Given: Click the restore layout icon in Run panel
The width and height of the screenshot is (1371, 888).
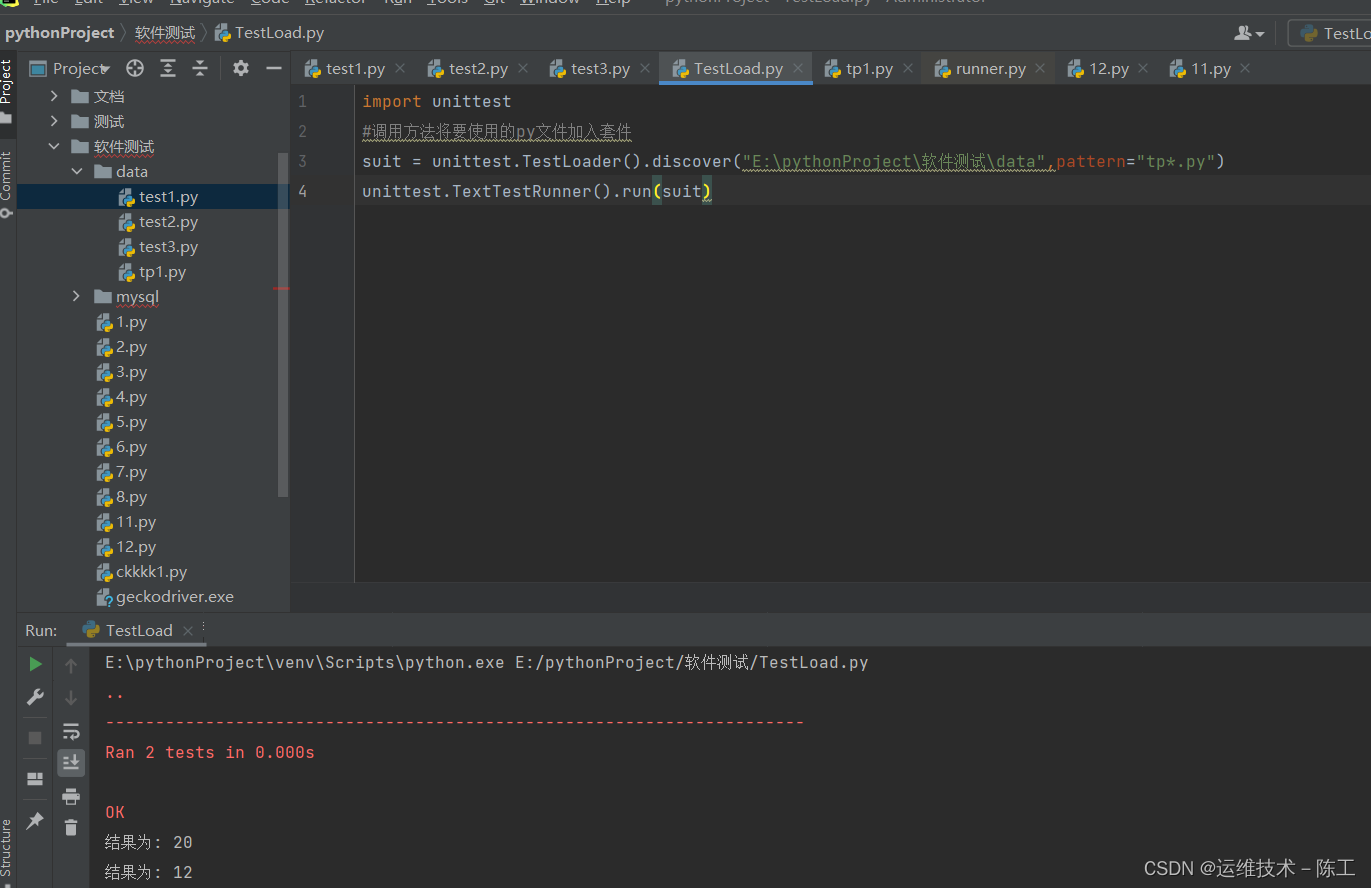Looking at the screenshot, I should [35, 779].
